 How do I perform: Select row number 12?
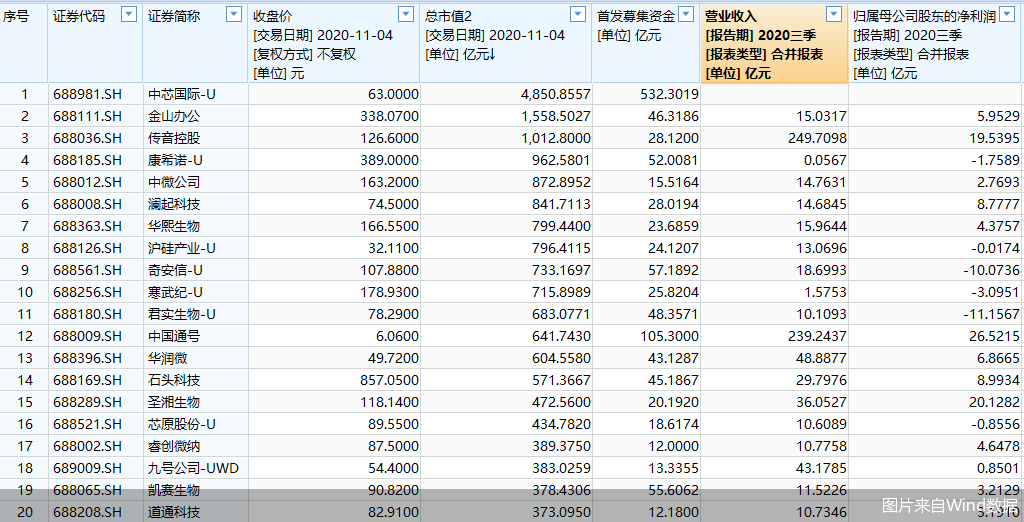(x=24, y=336)
